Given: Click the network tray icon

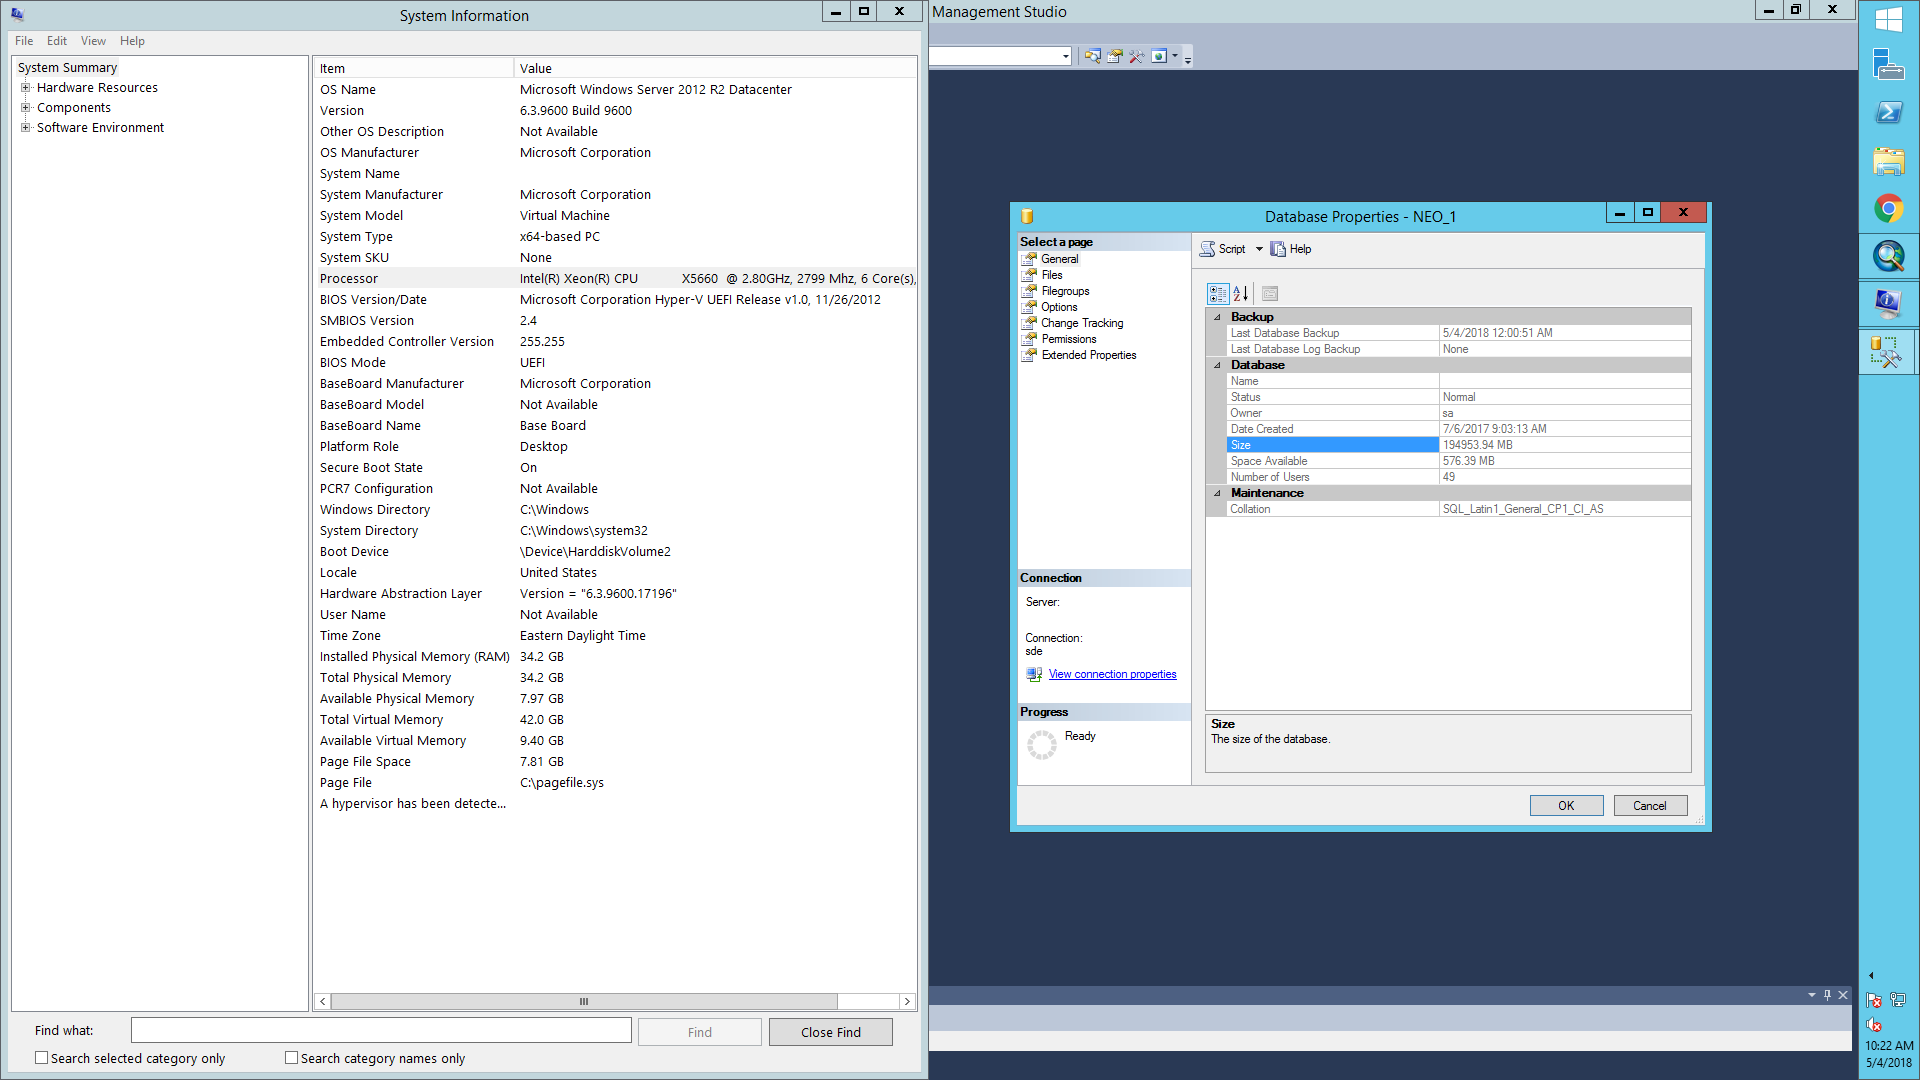Looking at the screenshot, I should (1898, 1000).
